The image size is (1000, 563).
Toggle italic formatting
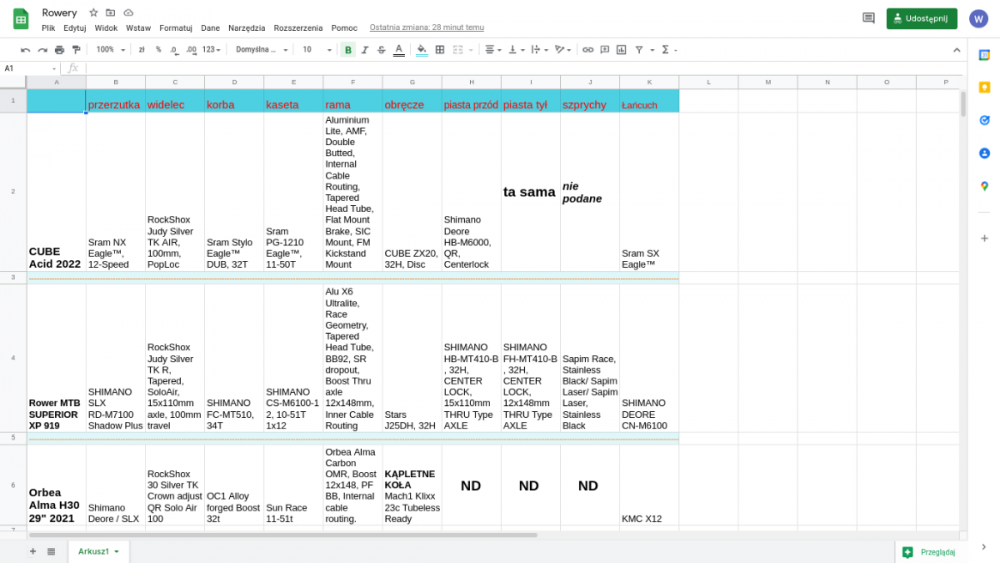[365, 49]
